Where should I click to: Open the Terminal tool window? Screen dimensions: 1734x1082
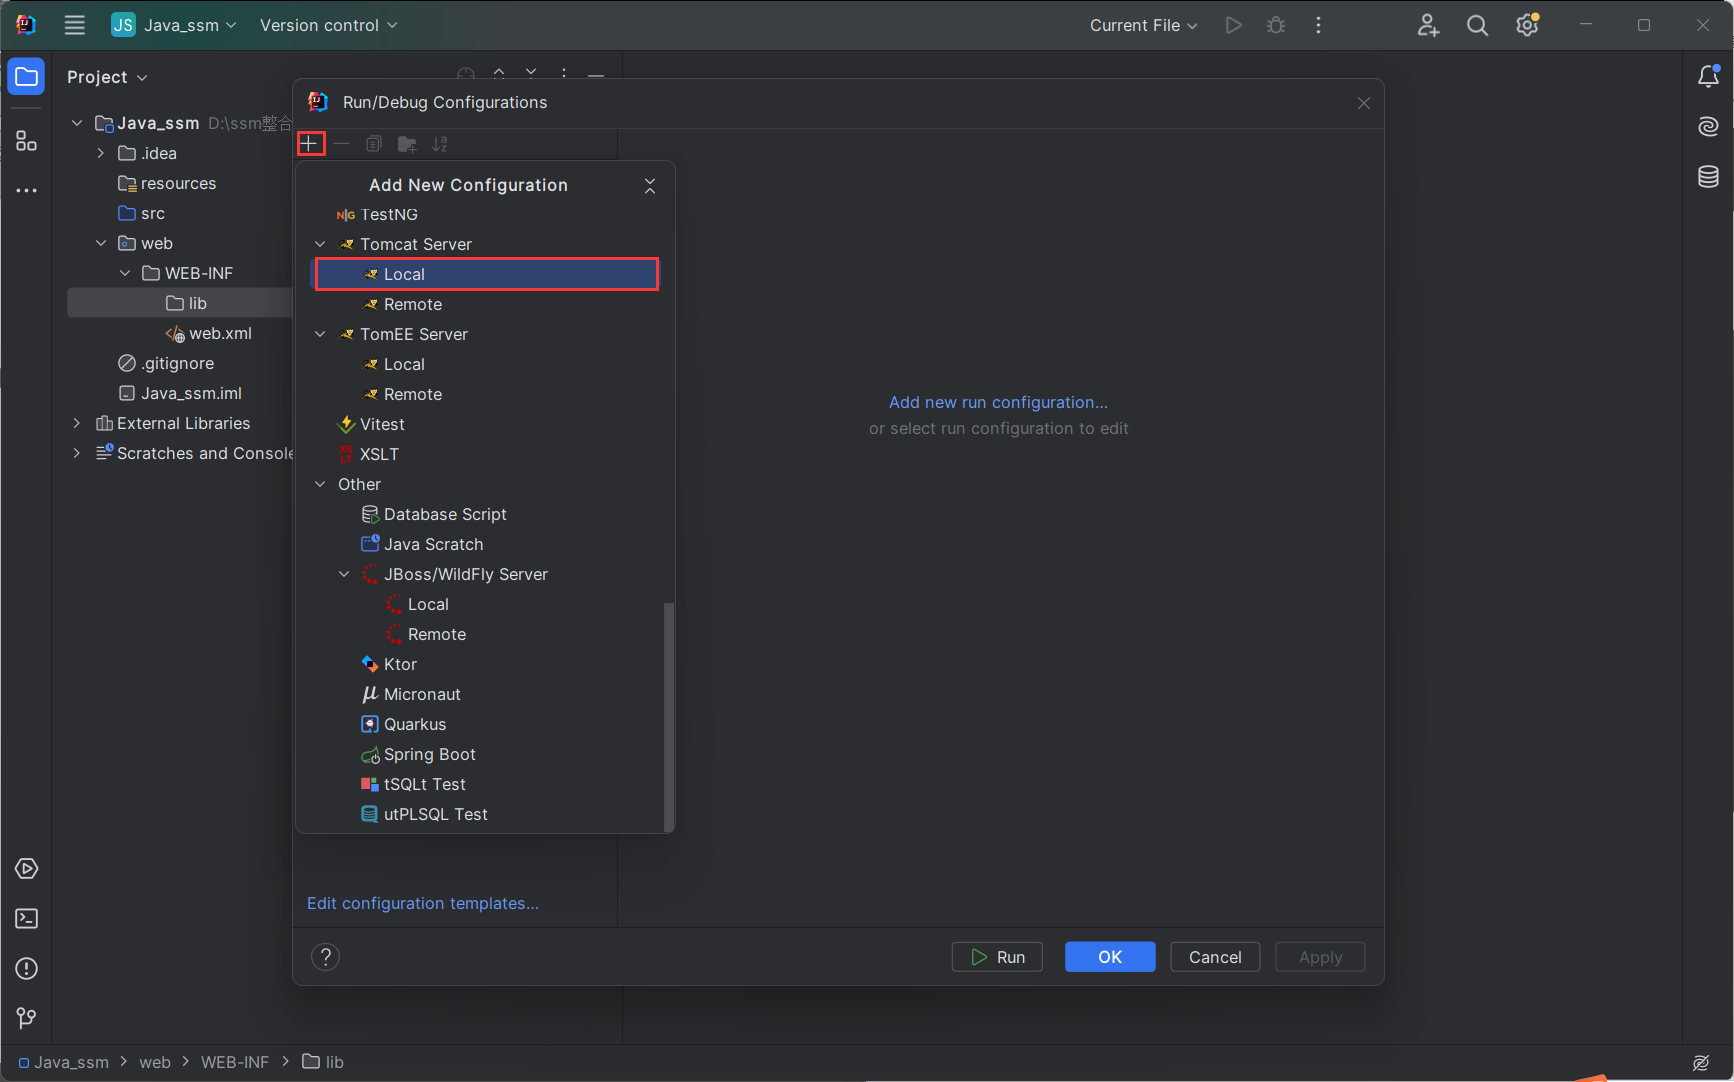(x=27, y=919)
